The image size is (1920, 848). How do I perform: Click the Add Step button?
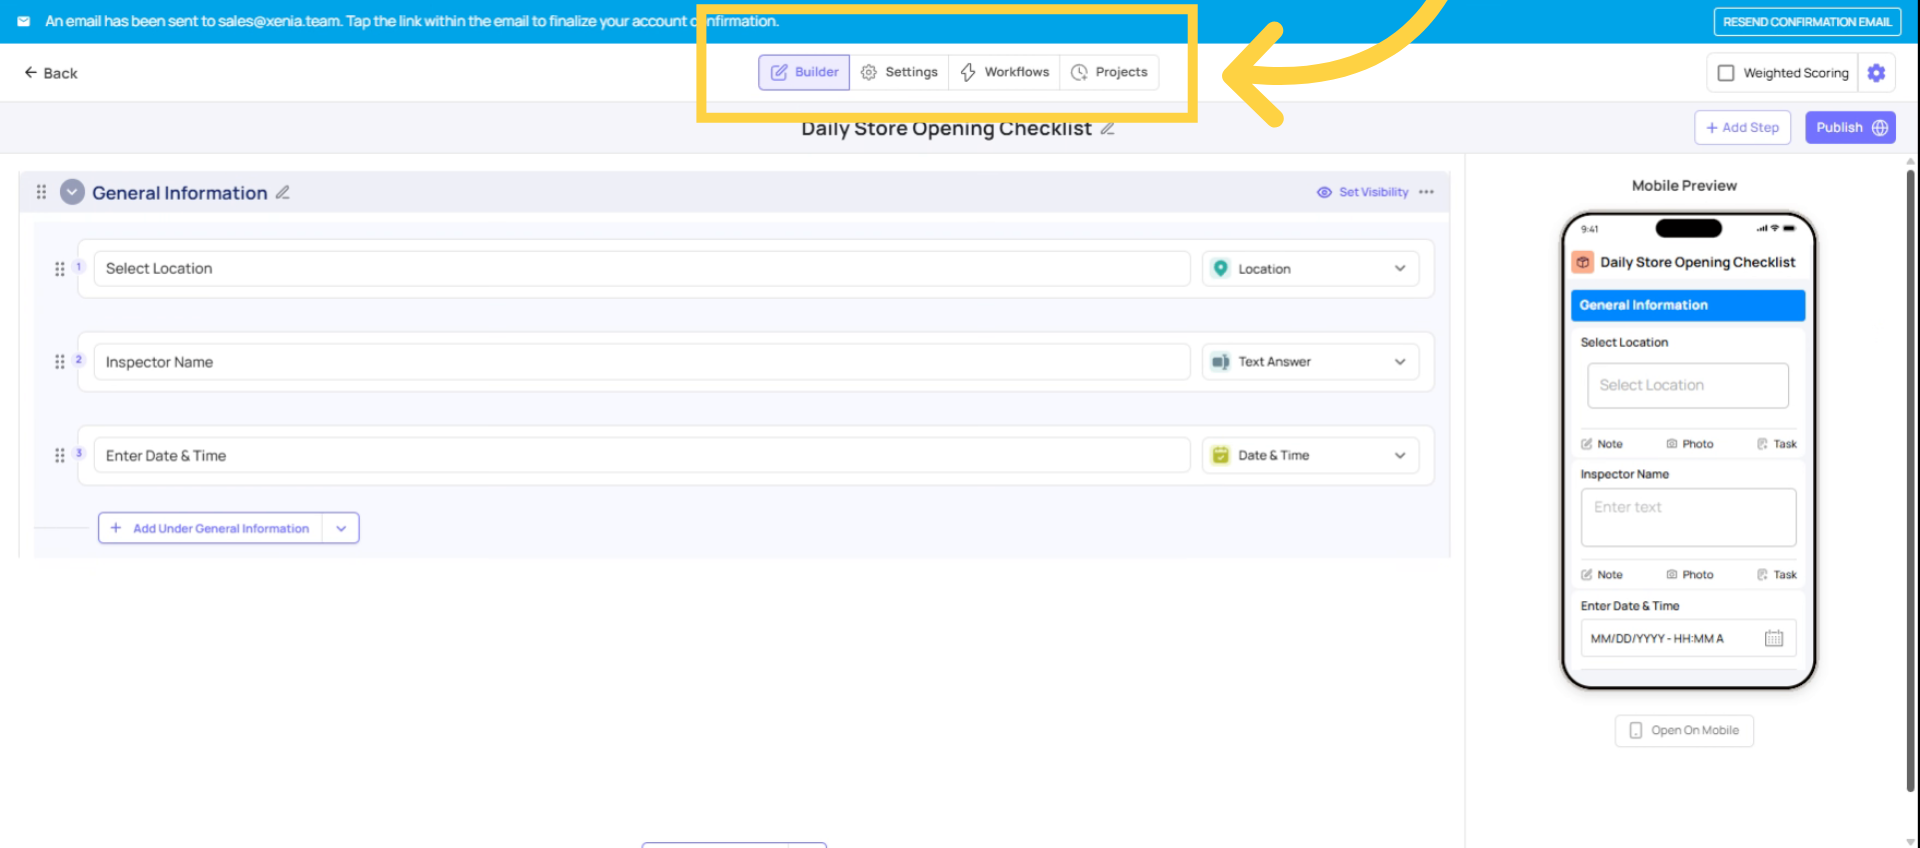1742,127
